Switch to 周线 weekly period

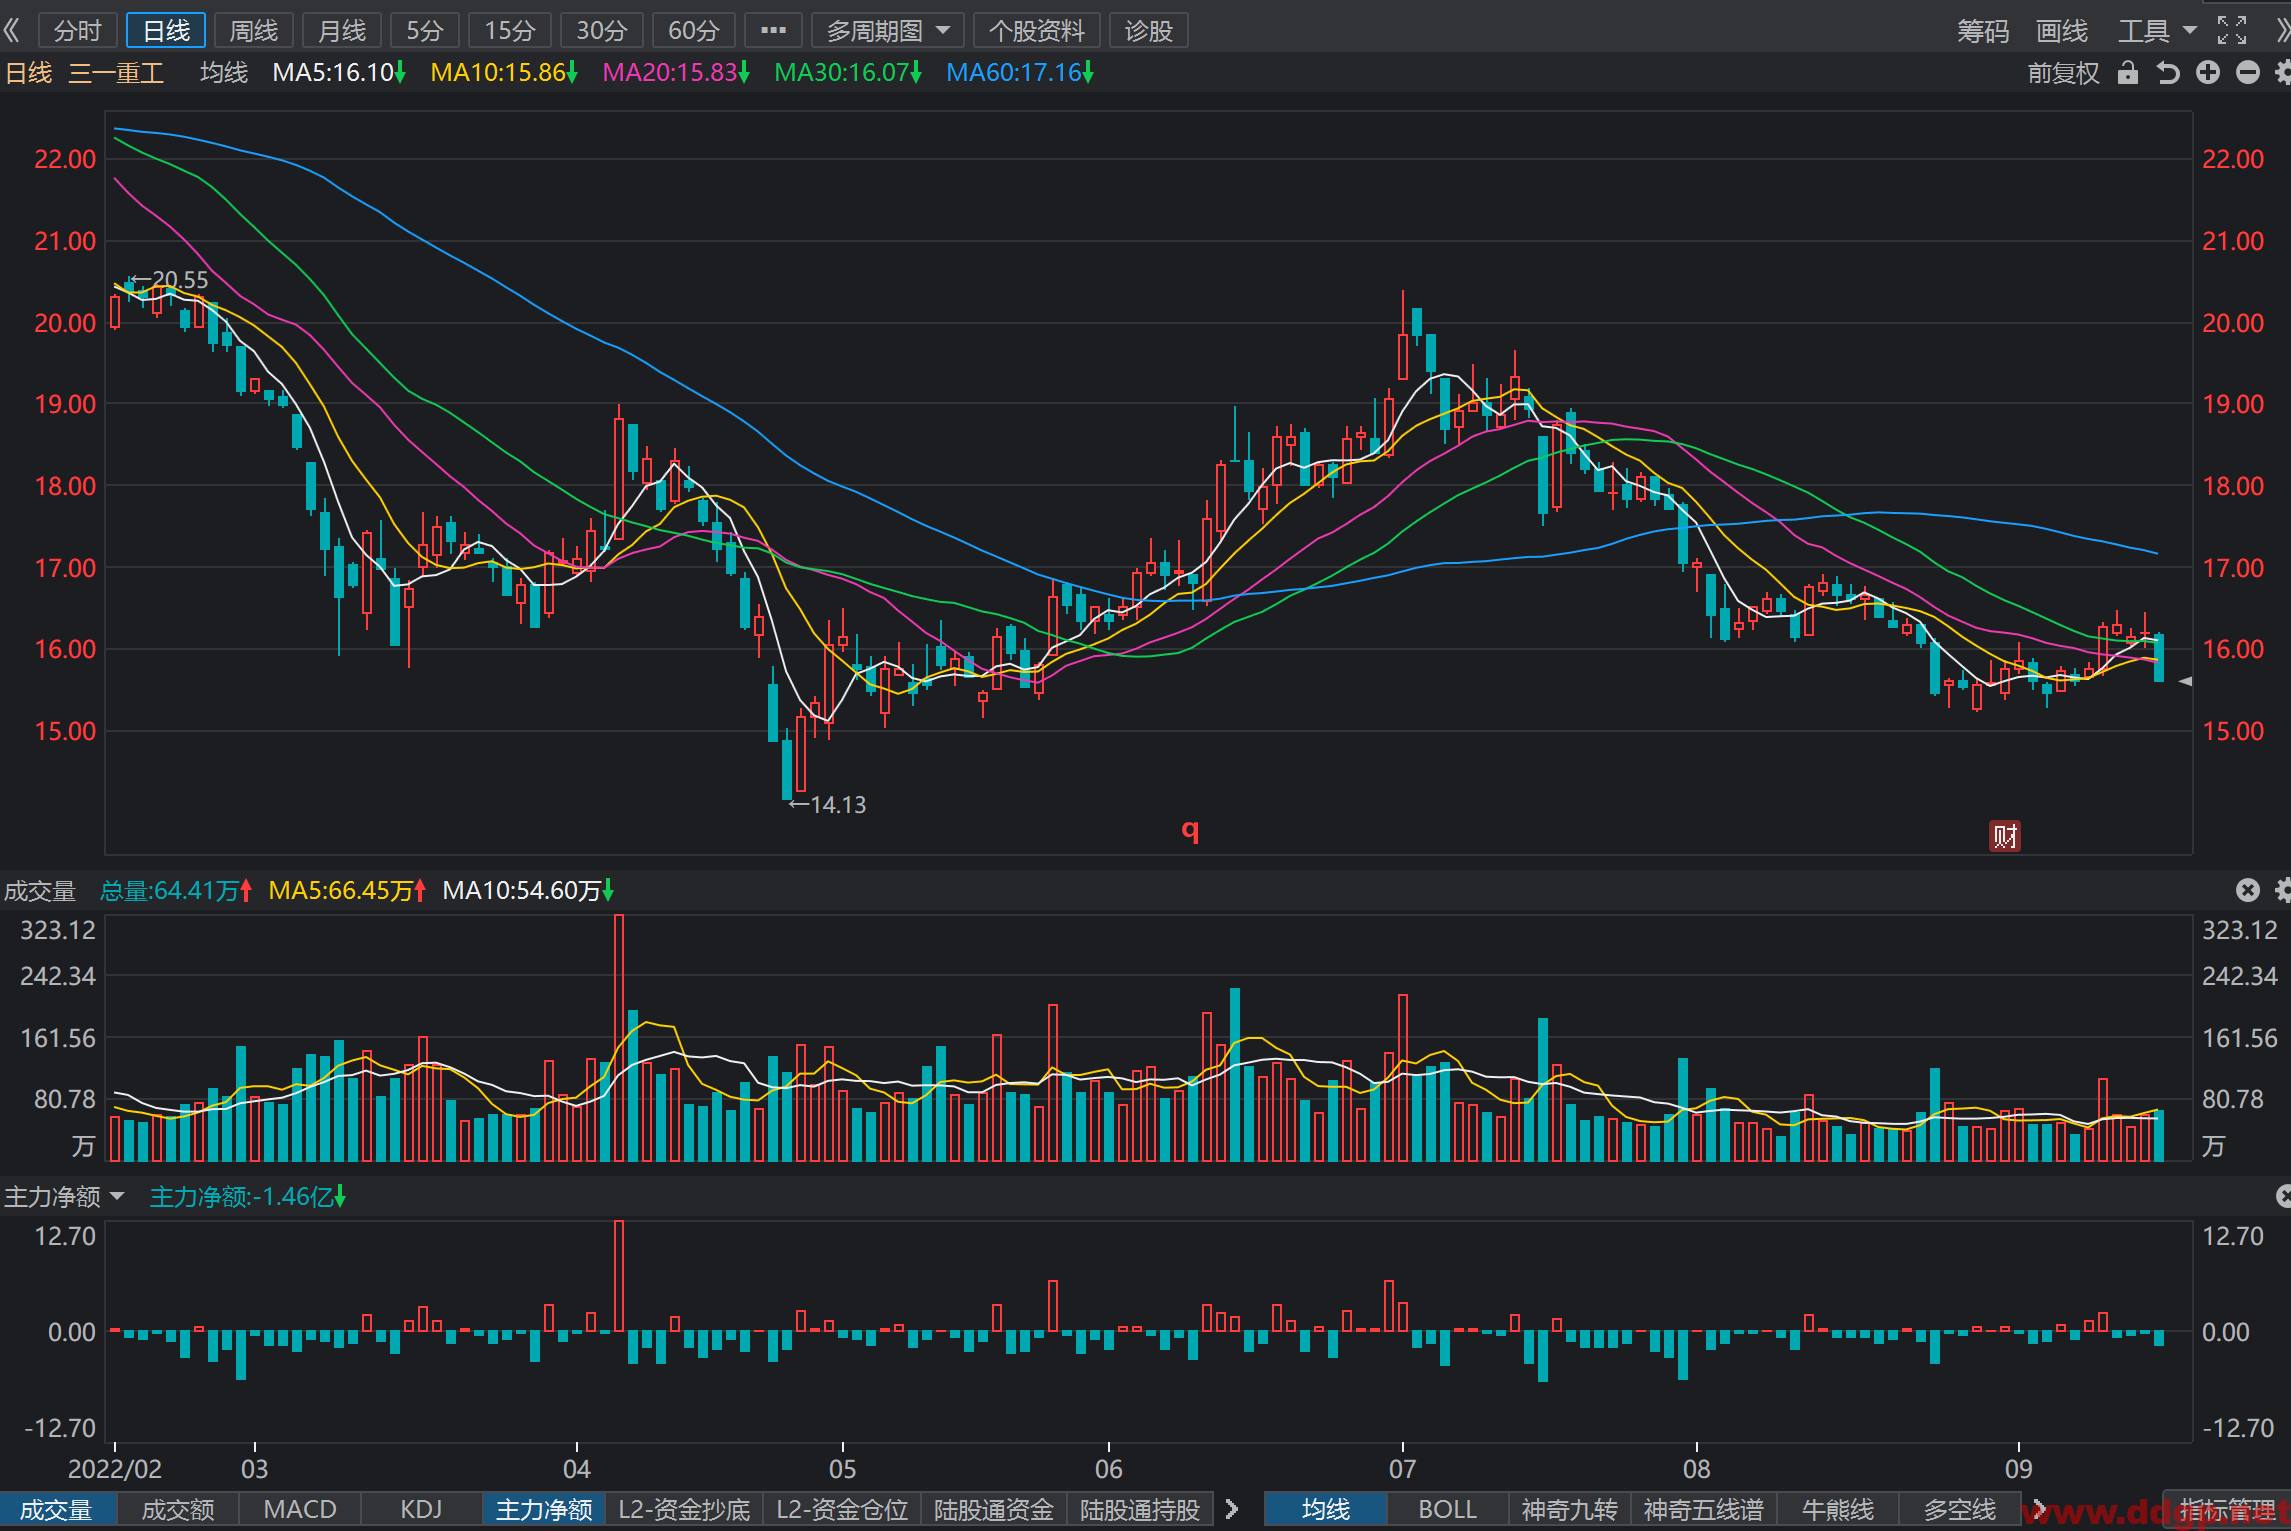(254, 30)
